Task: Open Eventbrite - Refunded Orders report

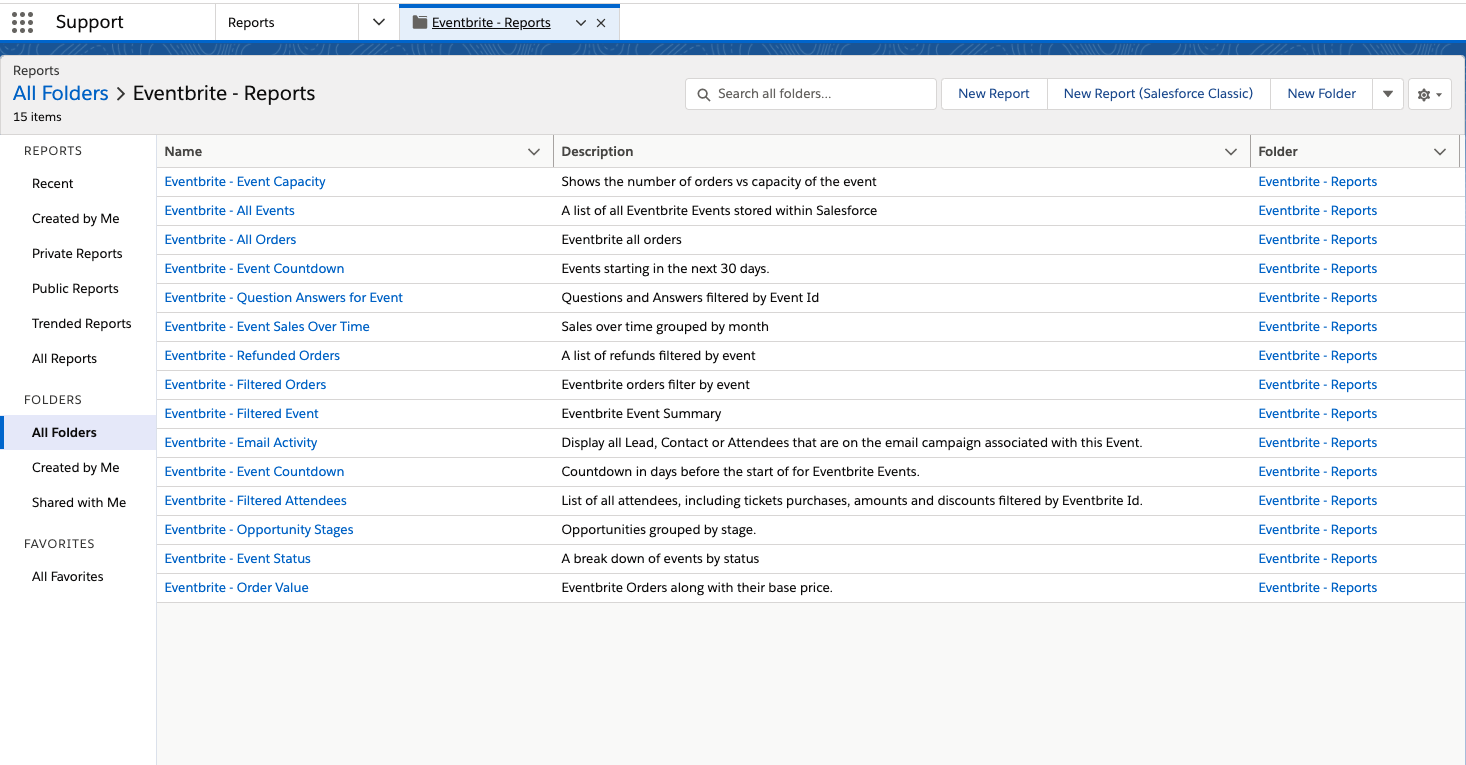Action: tap(252, 356)
